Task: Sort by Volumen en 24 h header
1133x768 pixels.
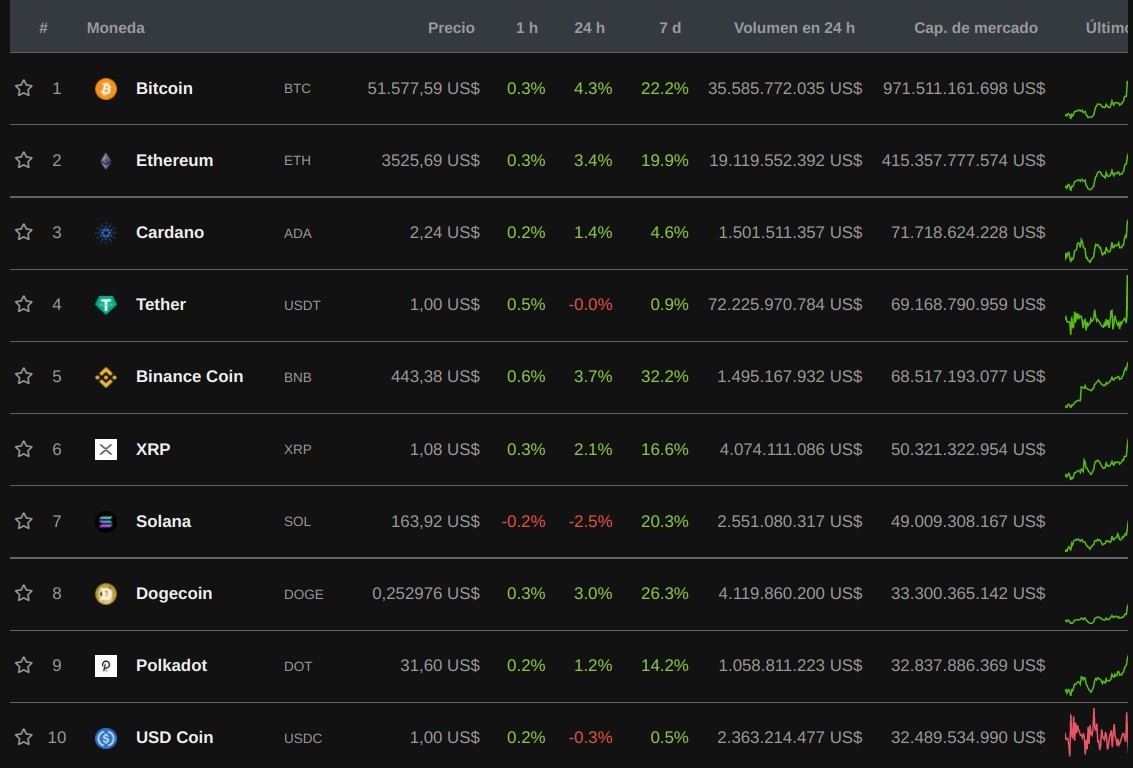Action: (x=794, y=27)
